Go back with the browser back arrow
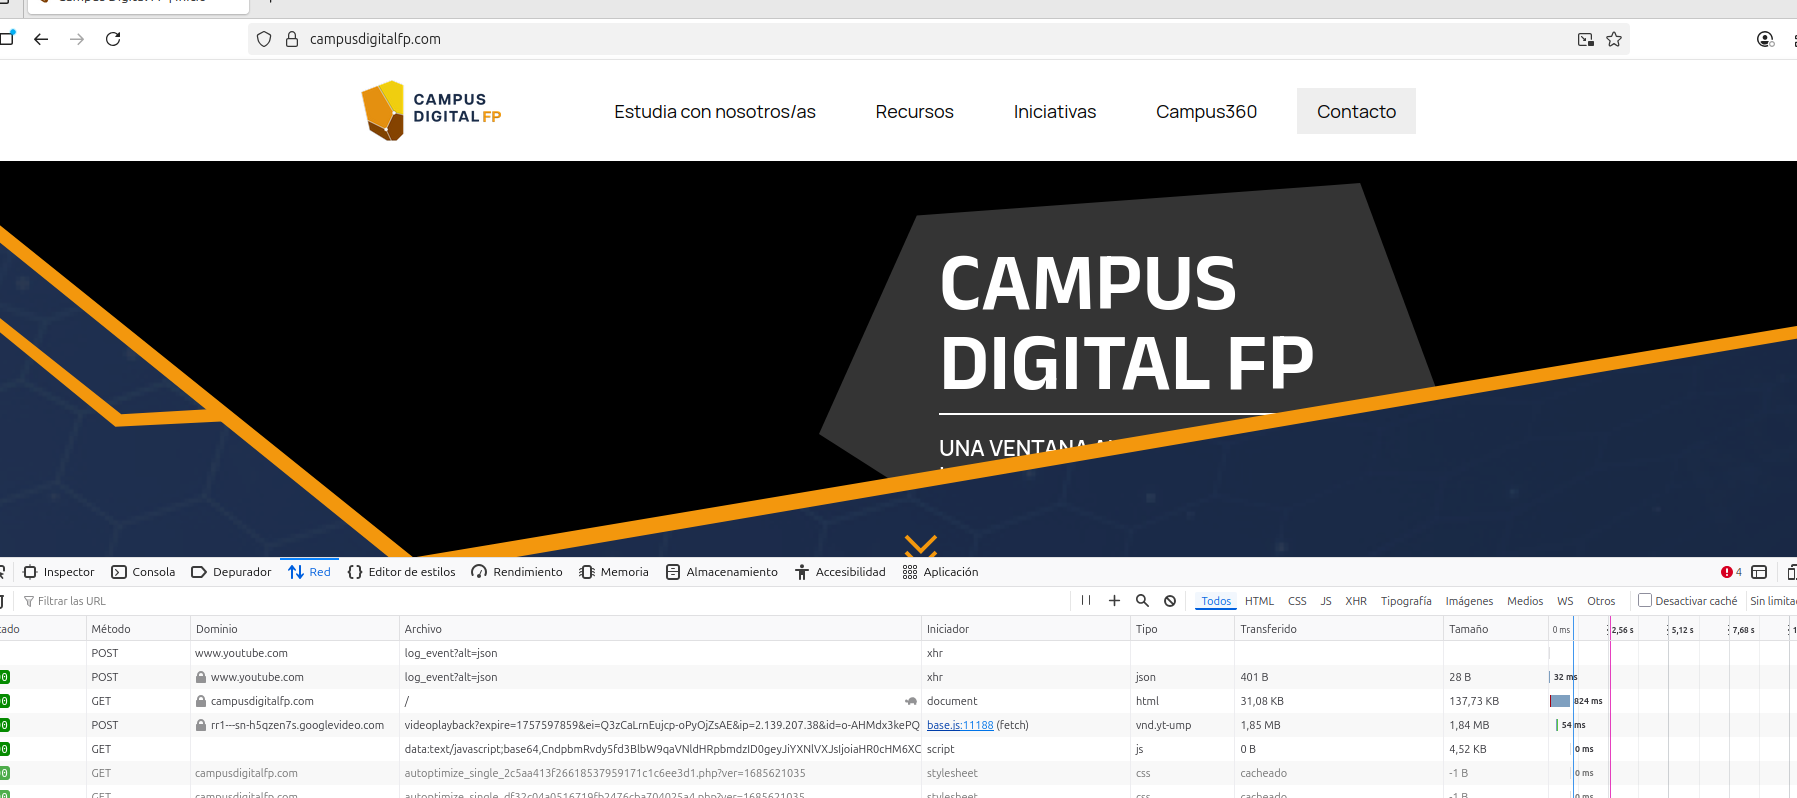The height and width of the screenshot is (798, 1797). [41, 39]
